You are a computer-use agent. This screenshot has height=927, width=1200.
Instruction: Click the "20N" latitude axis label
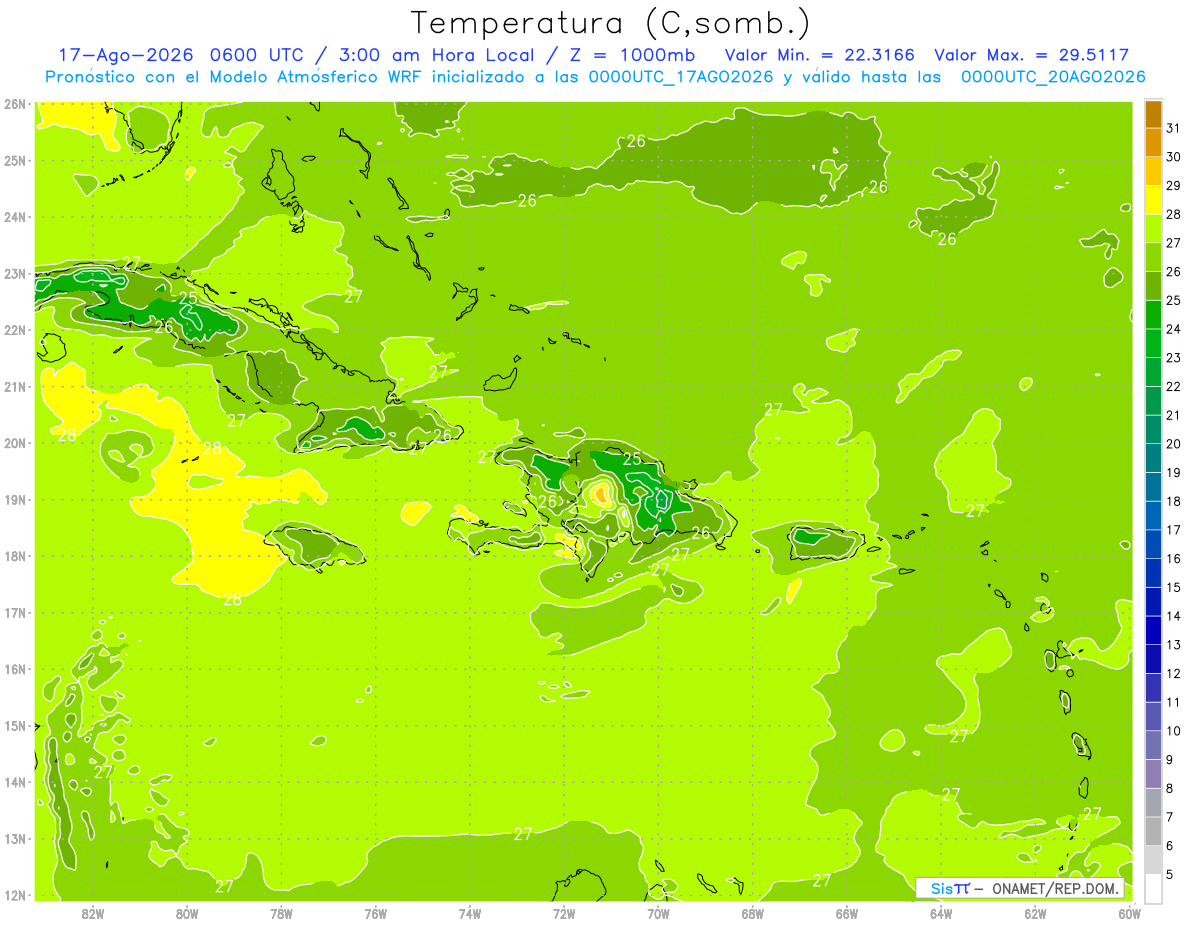[x=14, y=443]
